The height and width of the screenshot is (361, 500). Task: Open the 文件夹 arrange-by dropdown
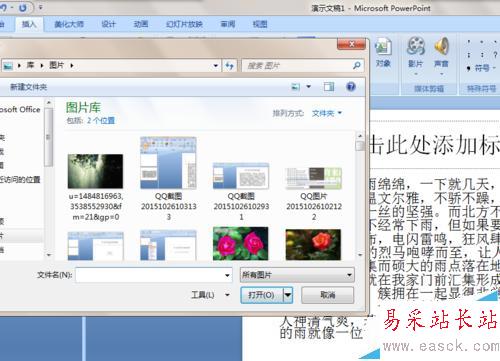327,113
